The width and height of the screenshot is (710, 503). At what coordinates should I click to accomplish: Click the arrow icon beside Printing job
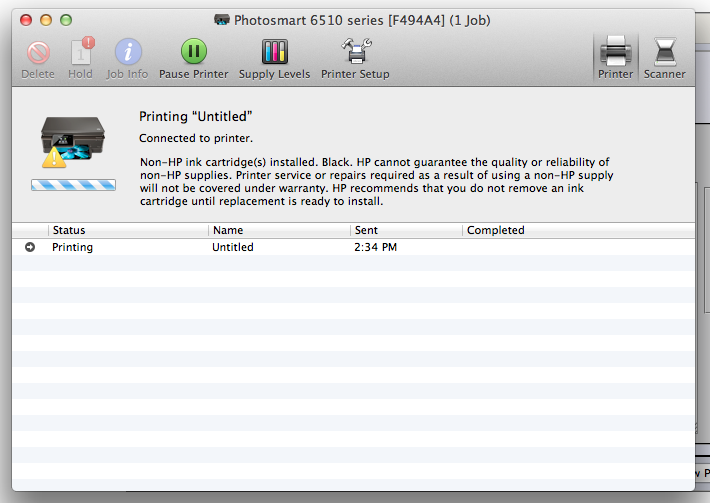click(x=30, y=247)
